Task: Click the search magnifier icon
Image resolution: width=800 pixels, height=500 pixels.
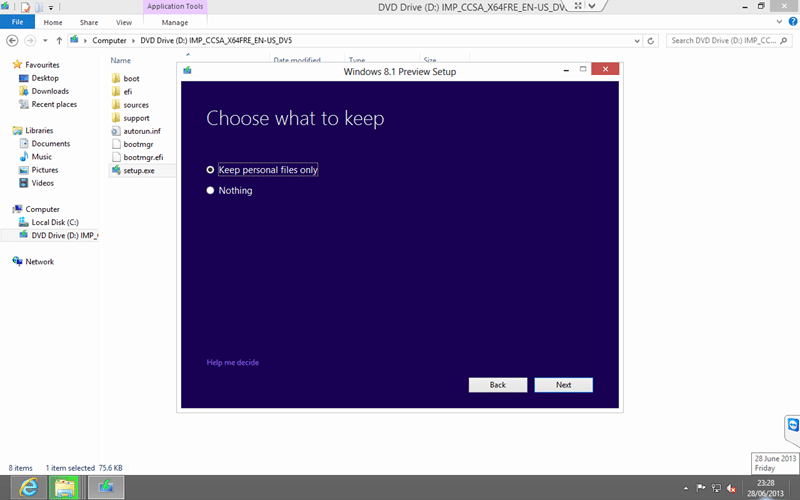Action: point(784,40)
